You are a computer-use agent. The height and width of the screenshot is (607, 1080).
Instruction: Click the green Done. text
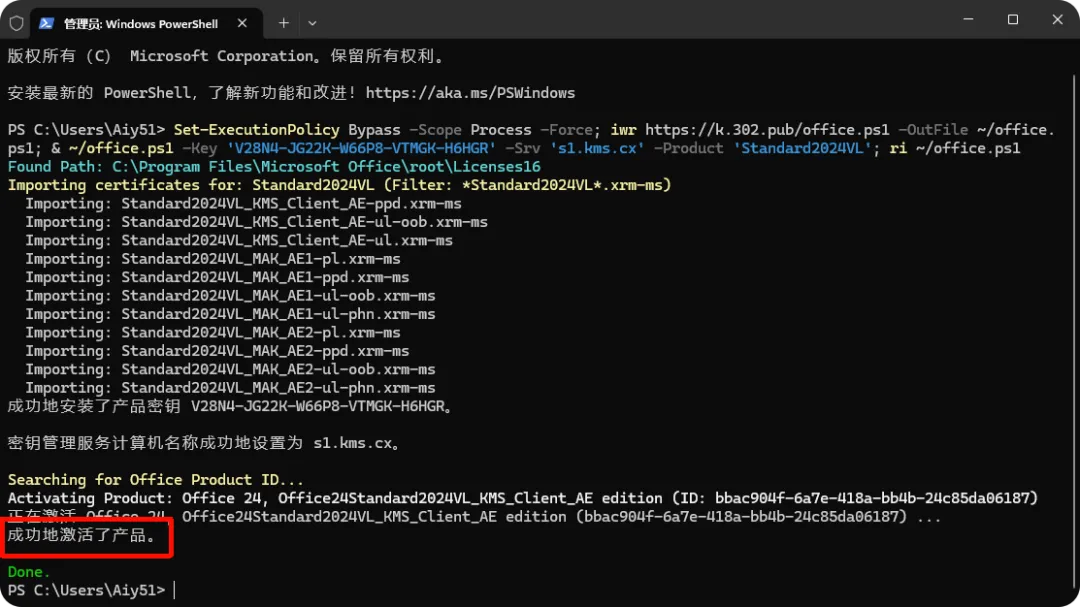(29, 572)
